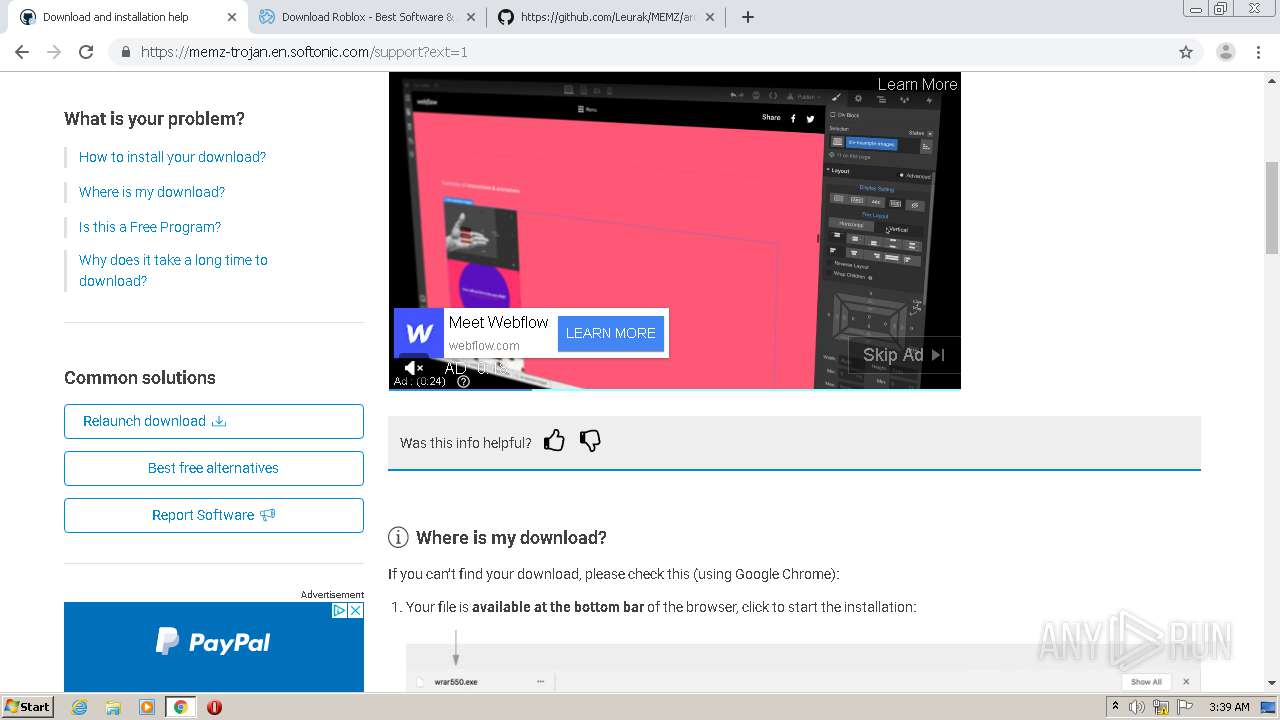Open the Action Center flag icon

pyautogui.click(x=1184, y=707)
